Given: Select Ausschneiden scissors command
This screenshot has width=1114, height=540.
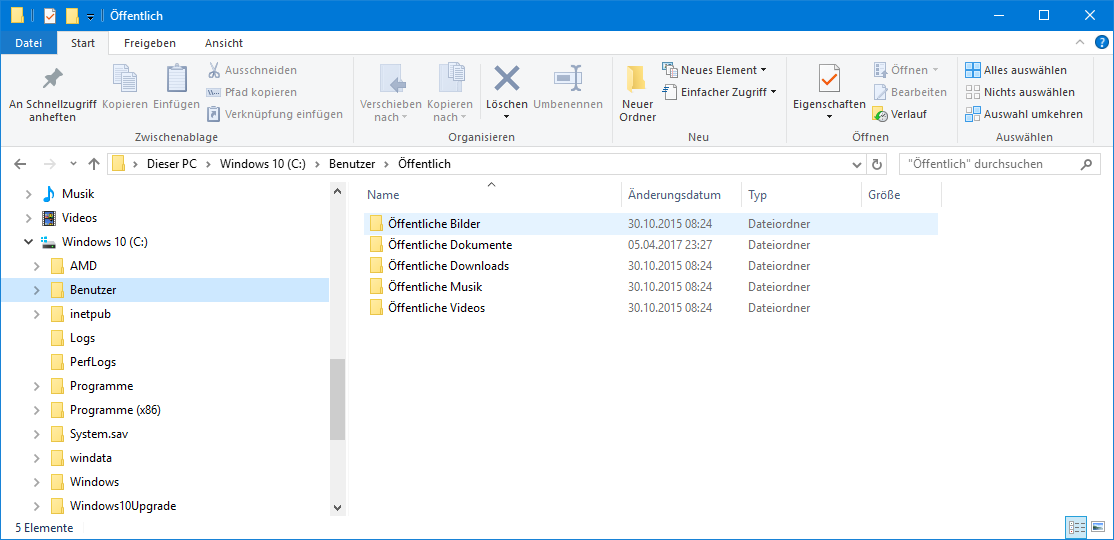Looking at the screenshot, I should click(252, 70).
